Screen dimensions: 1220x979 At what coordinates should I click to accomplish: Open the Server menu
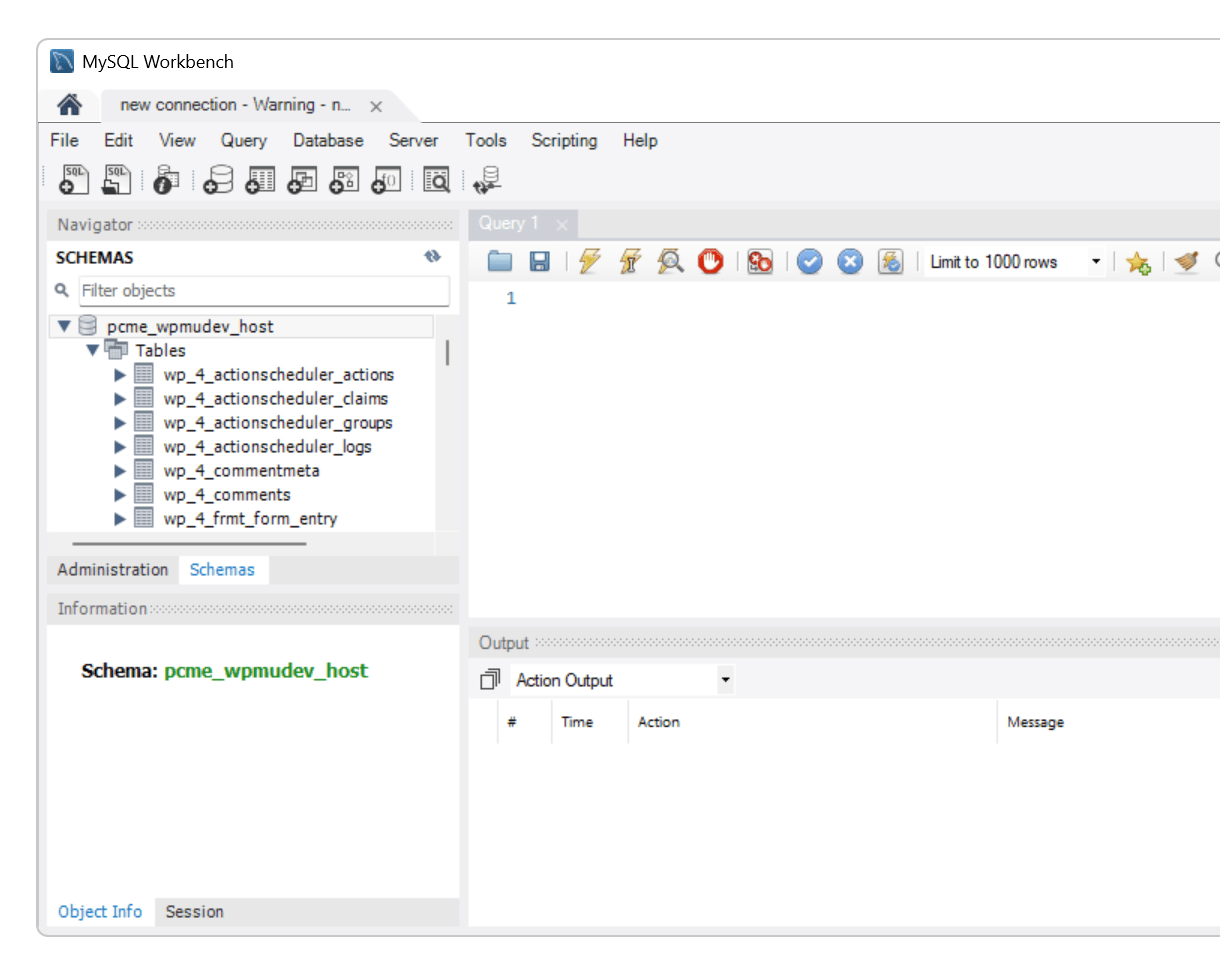point(414,140)
